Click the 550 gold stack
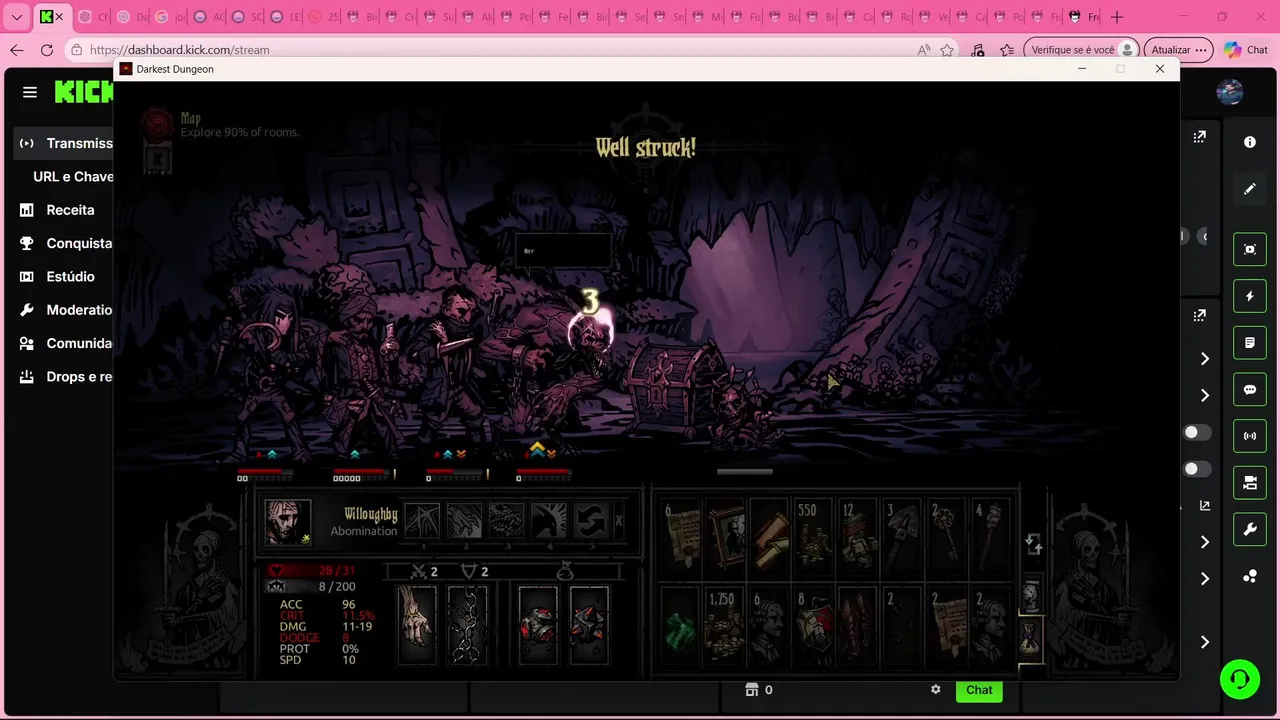 (x=815, y=539)
